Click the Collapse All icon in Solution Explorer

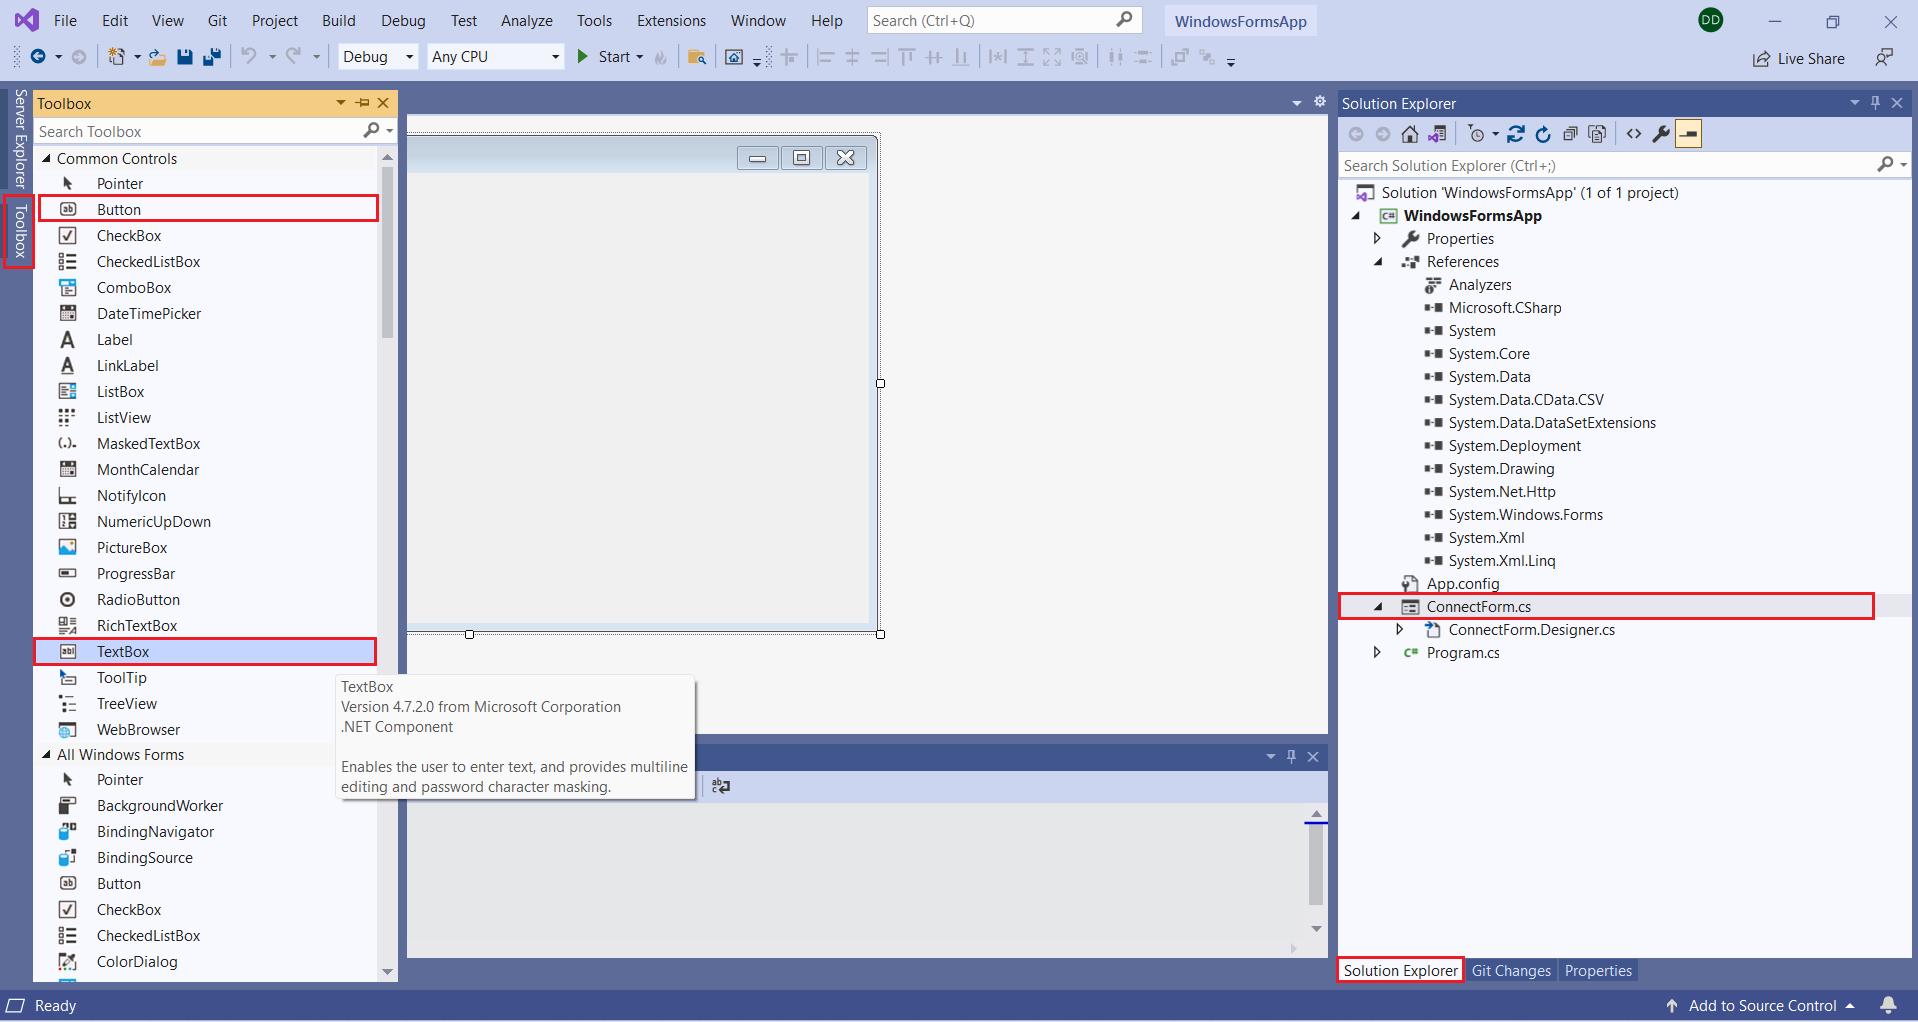pos(1570,134)
